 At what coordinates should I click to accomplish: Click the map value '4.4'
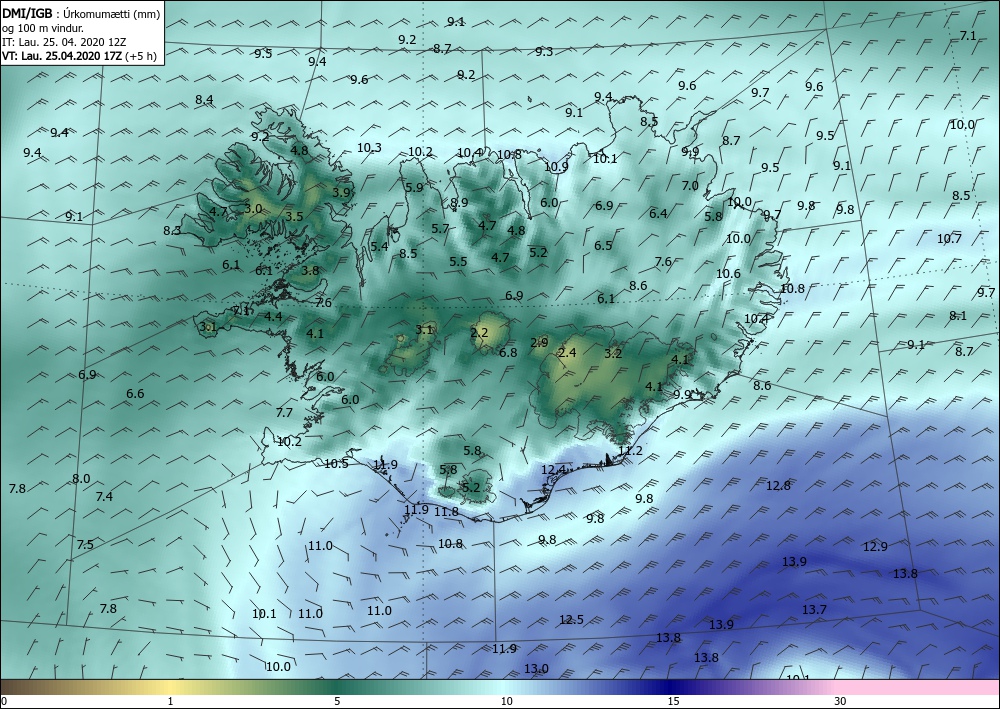point(274,316)
